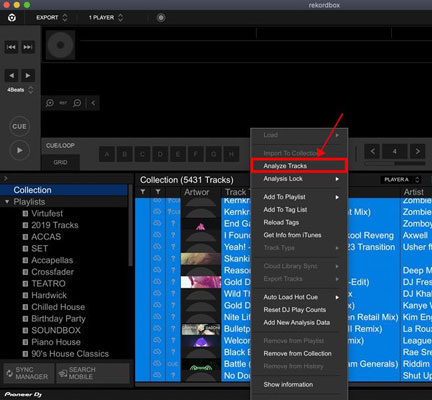Click the sidebar vertical scrollbar
The image size is (432, 400).
coord(130,226)
